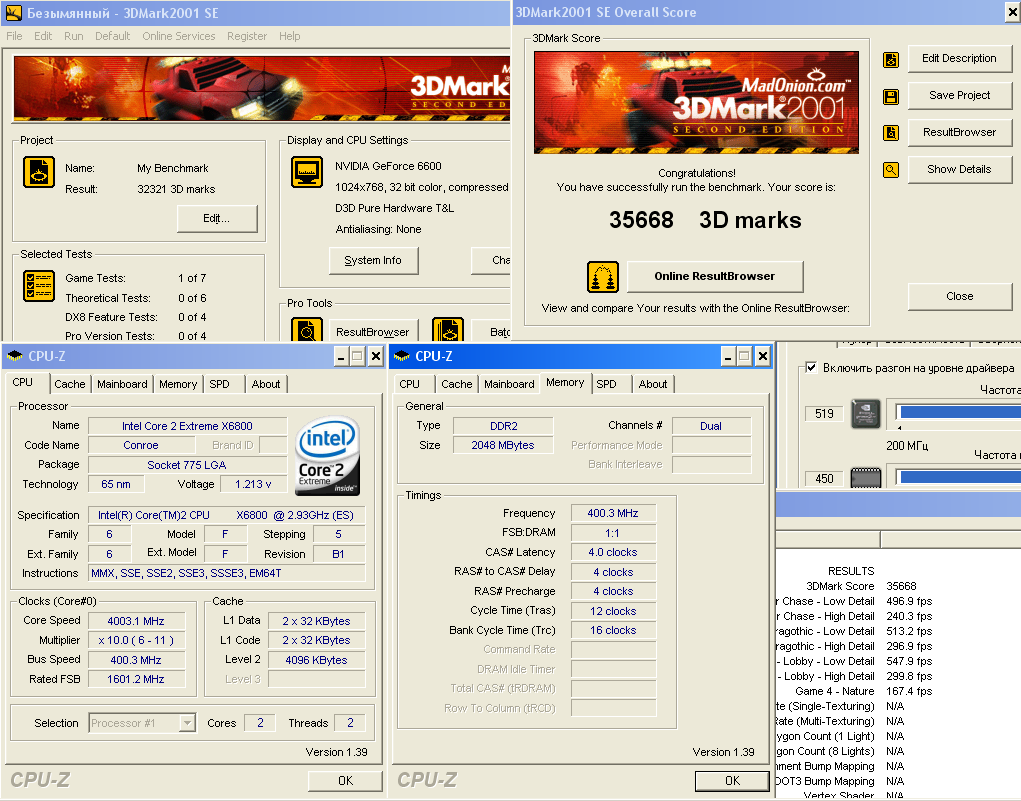Click the 3DMark Second Edition banner image
1021x801 pixels.
pyautogui.click(x=261, y=89)
